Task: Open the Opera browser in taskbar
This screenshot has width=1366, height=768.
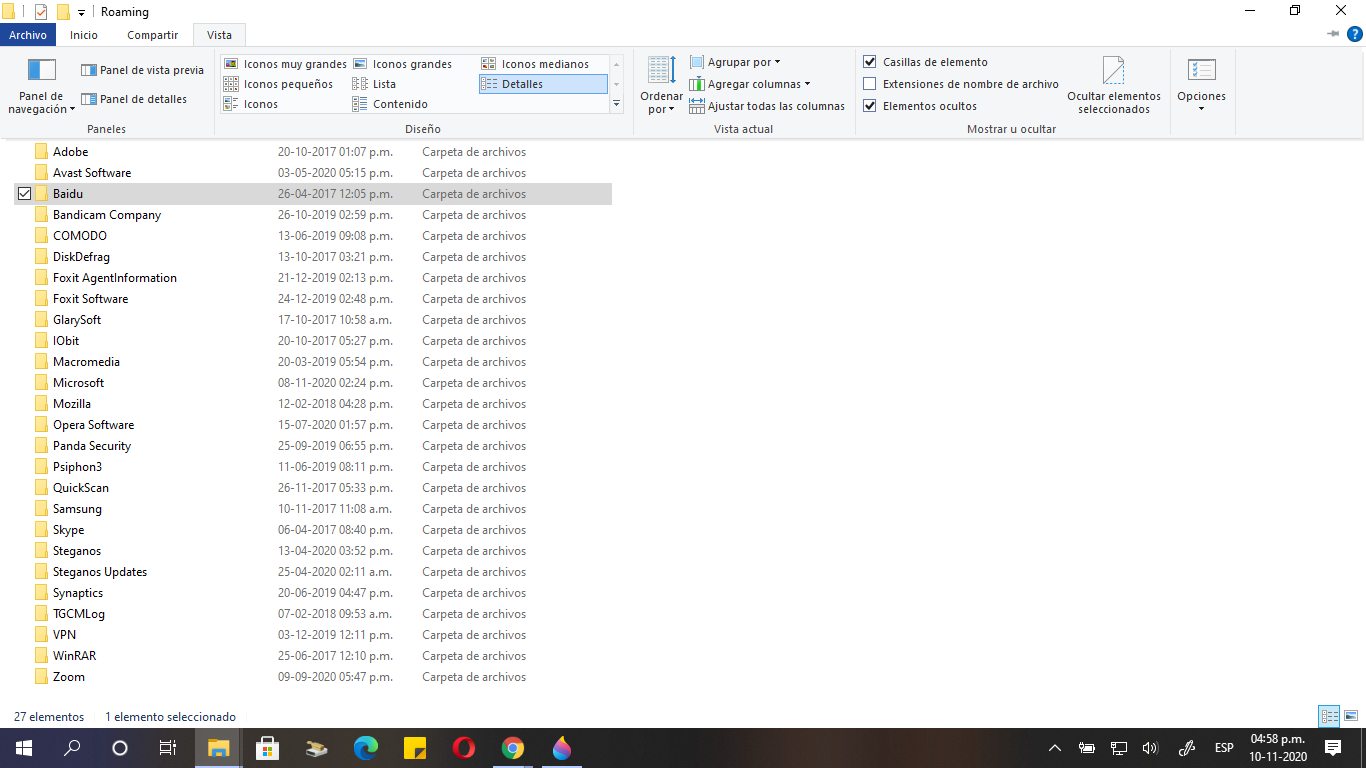Action: [463, 748]
